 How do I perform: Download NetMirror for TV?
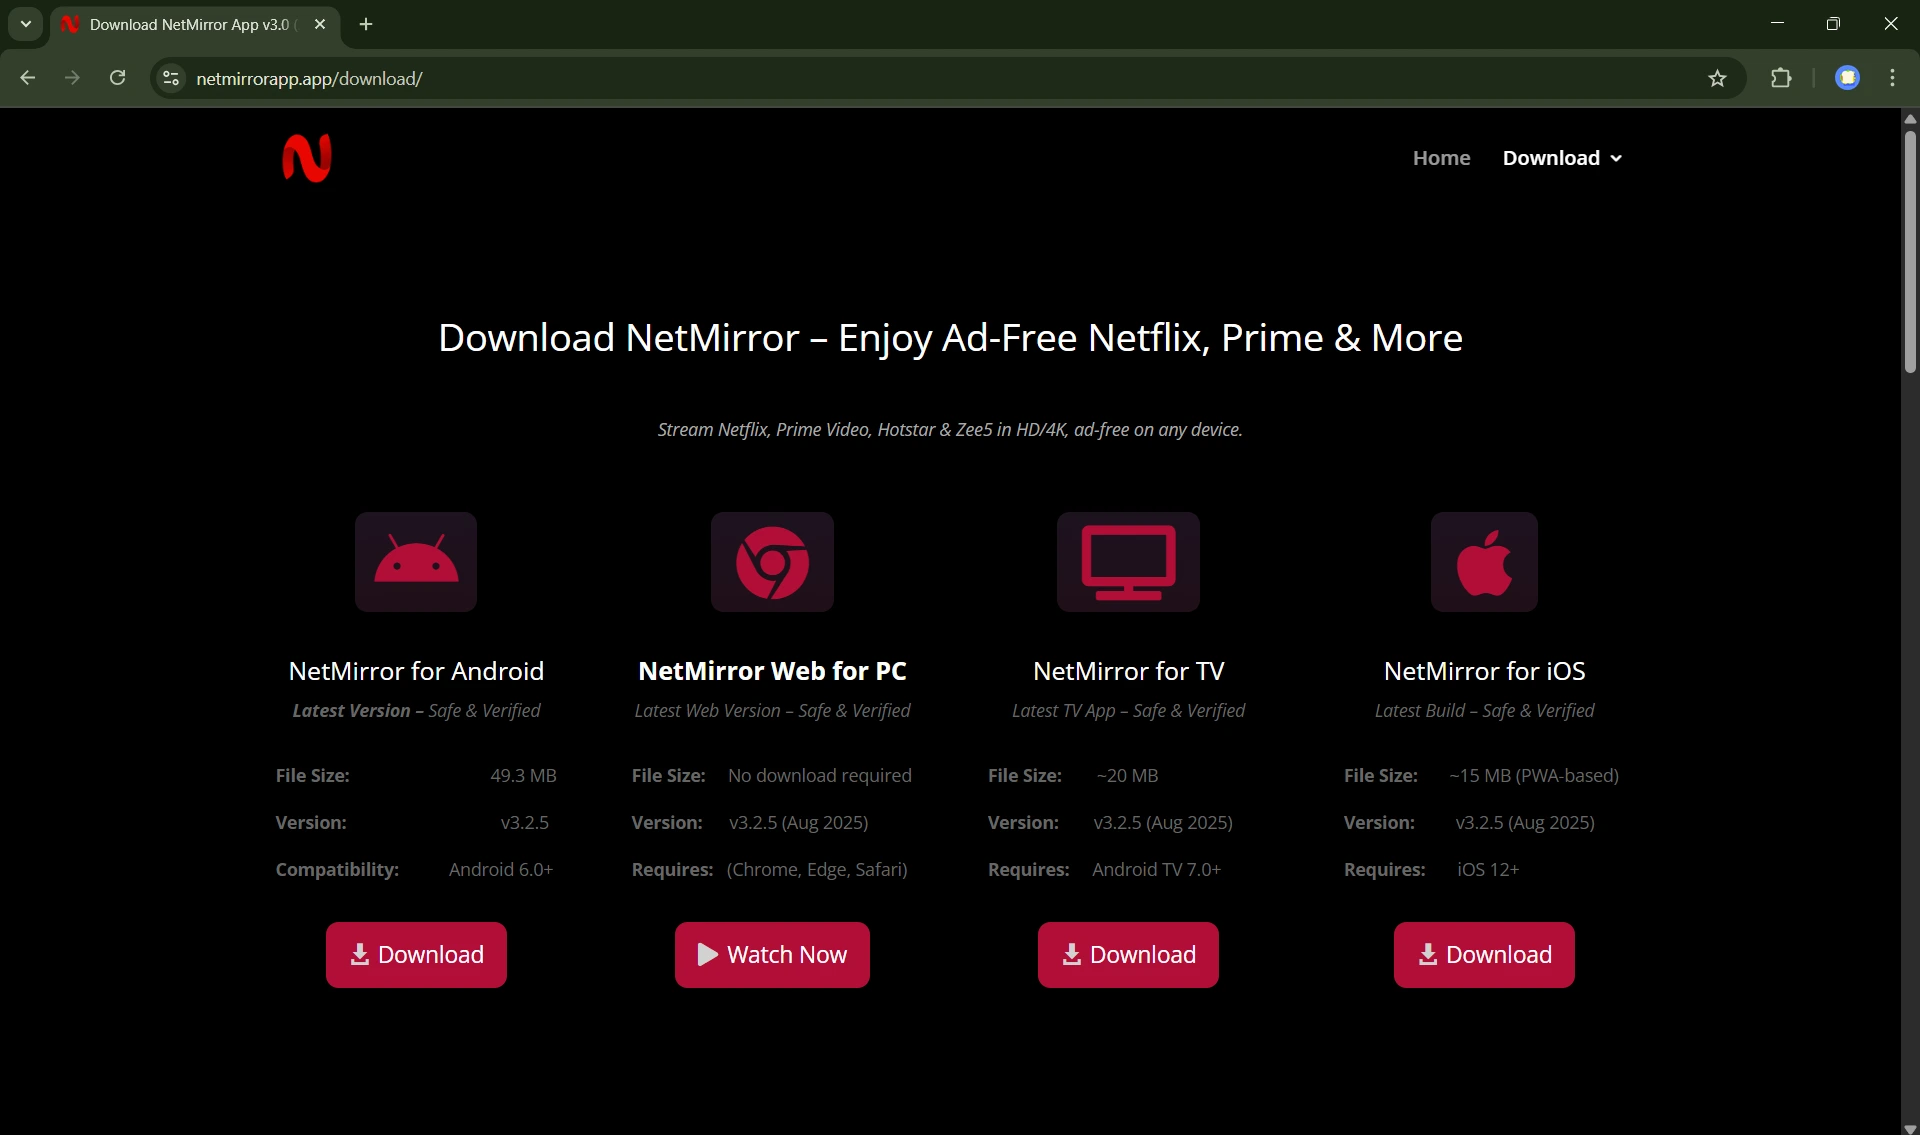point(1128,955)
